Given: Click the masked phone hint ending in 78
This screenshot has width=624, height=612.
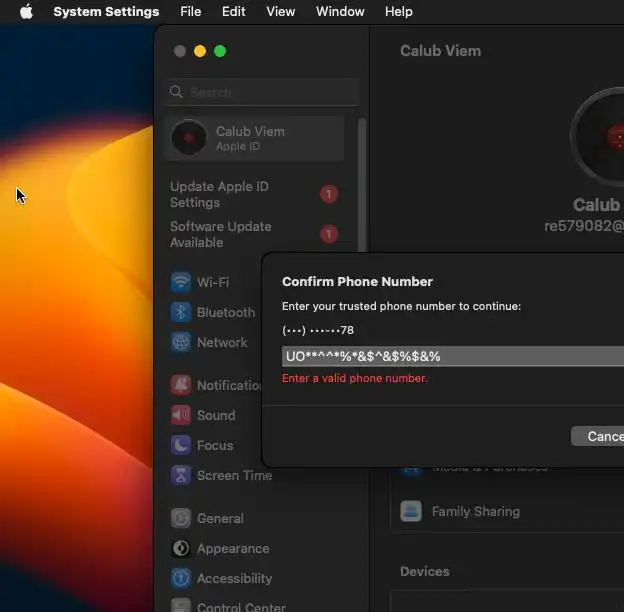Looking at the screenshot, I should pyautogui.click(x=318, y=330).
